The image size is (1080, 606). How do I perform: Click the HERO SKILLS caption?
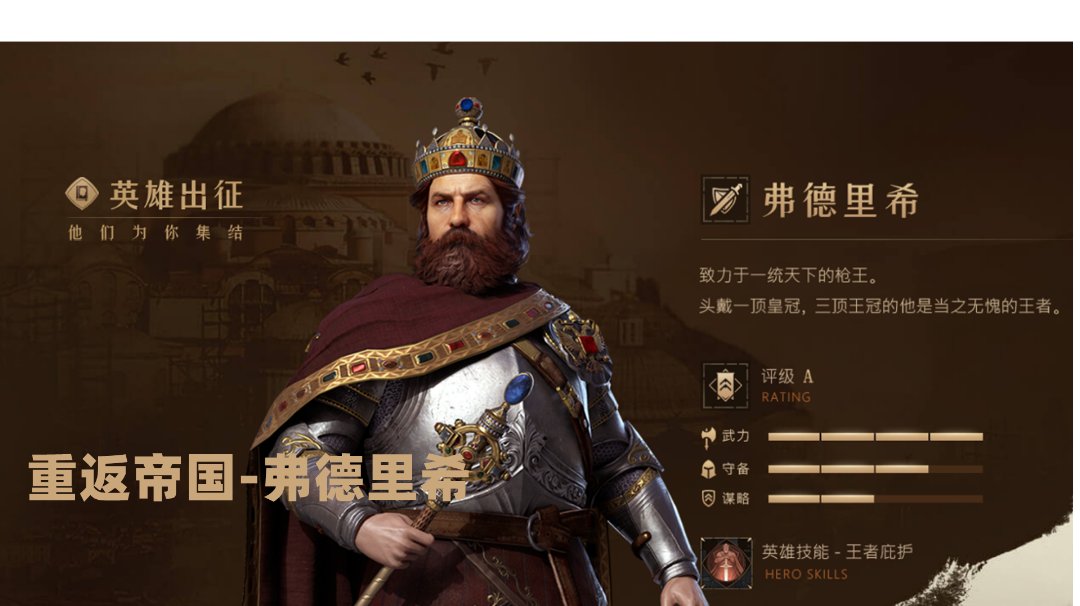(806, 574)
